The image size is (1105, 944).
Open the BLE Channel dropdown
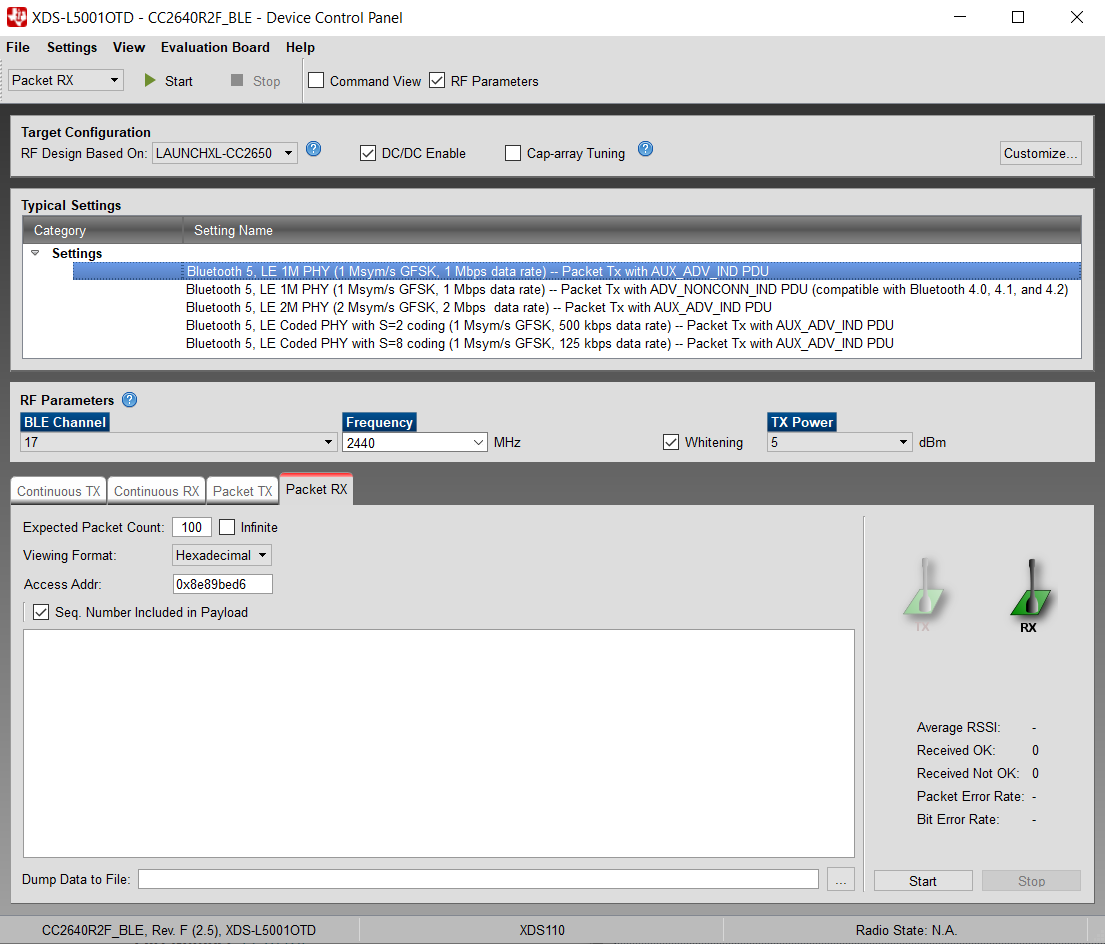coord(178,442)
